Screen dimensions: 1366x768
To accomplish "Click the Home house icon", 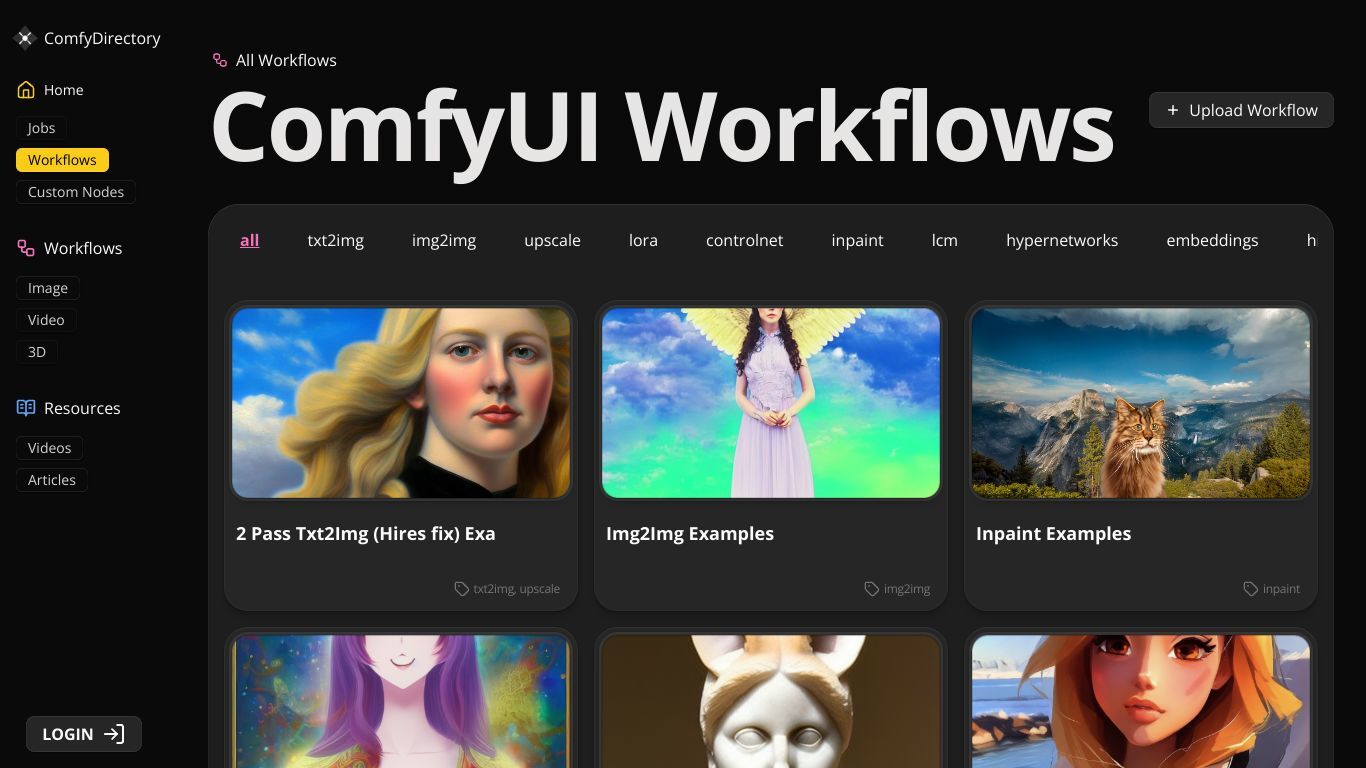I will (x=26, y=90).
